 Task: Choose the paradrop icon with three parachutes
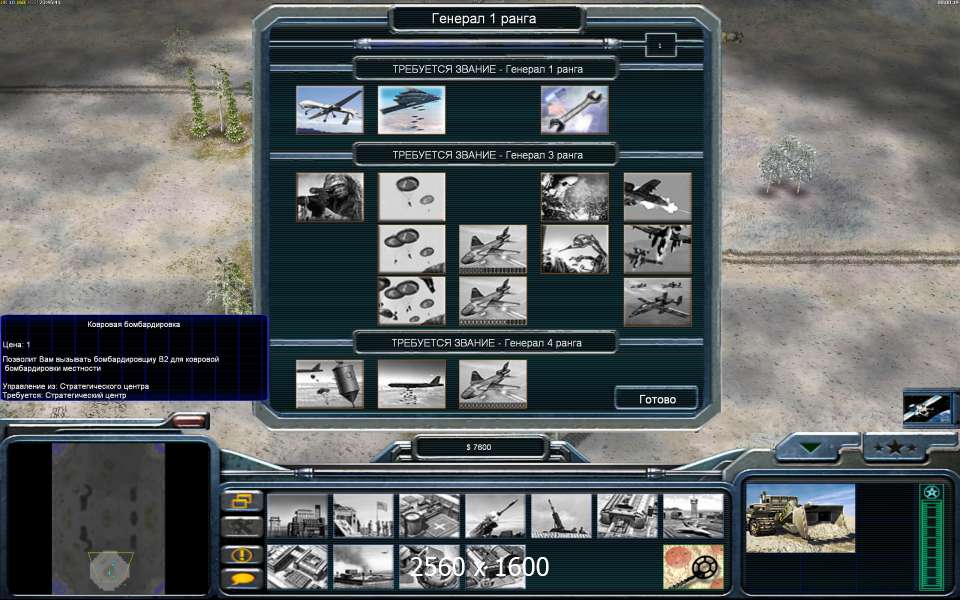pos(411,249)
